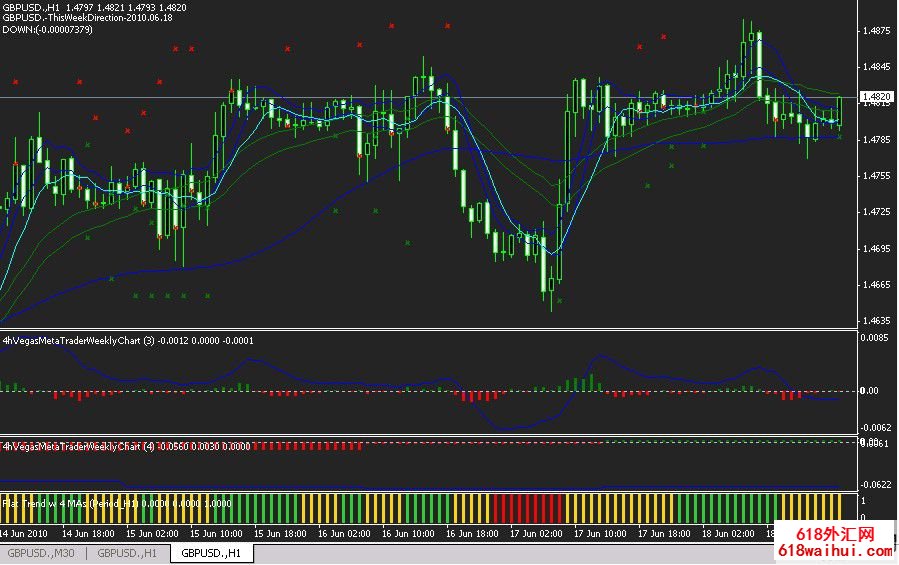Click the 17 Jun 02:00 time label
Image resolution: width=899 pixels, height=565 pixels.
[x=536, y=533]
